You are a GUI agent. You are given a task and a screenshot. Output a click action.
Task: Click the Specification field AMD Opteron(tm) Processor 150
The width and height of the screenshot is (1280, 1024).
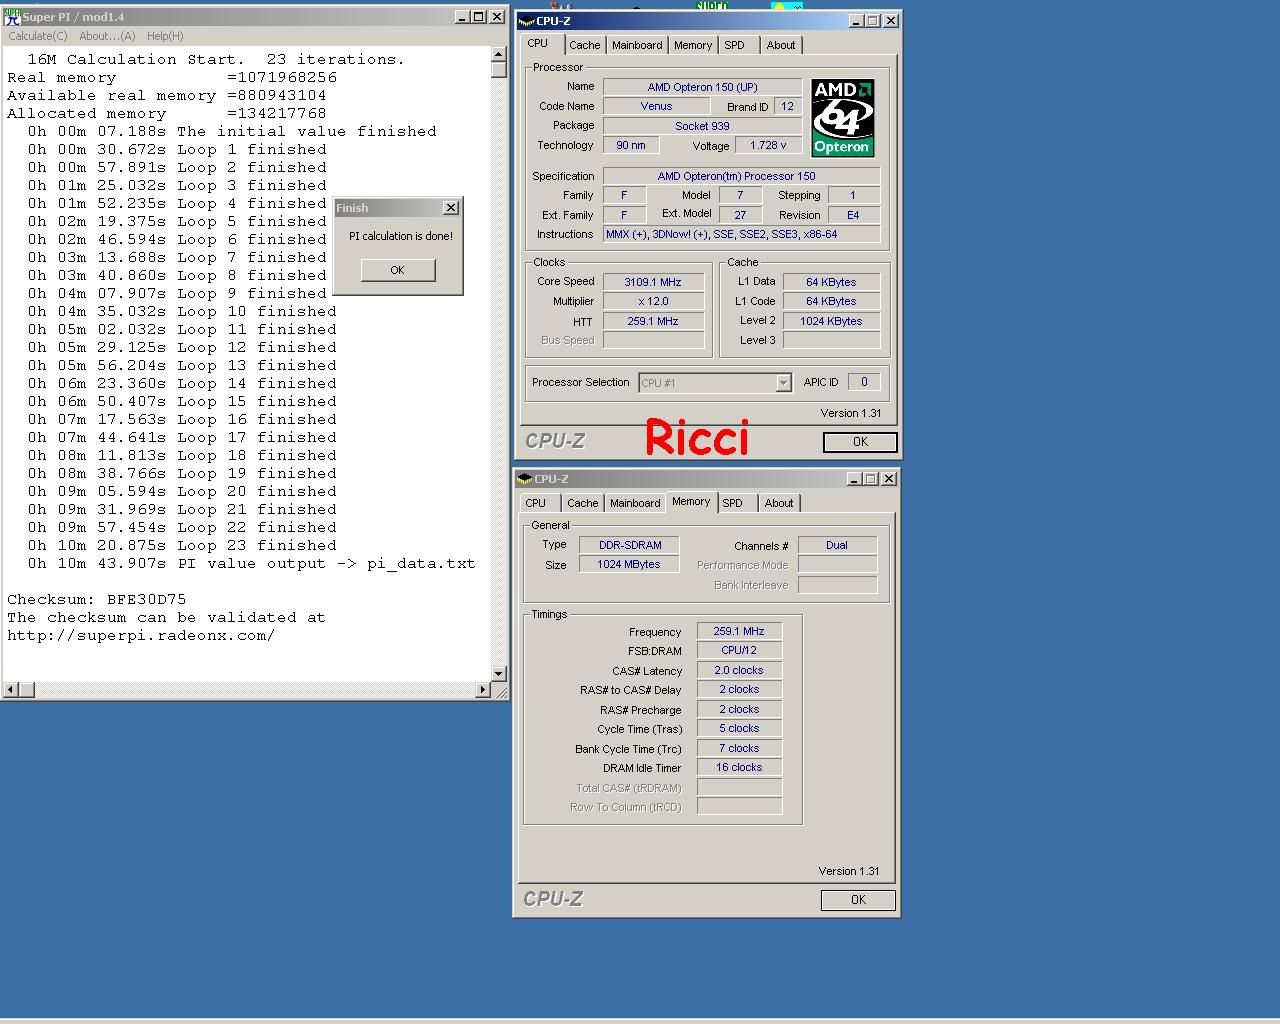741,176
